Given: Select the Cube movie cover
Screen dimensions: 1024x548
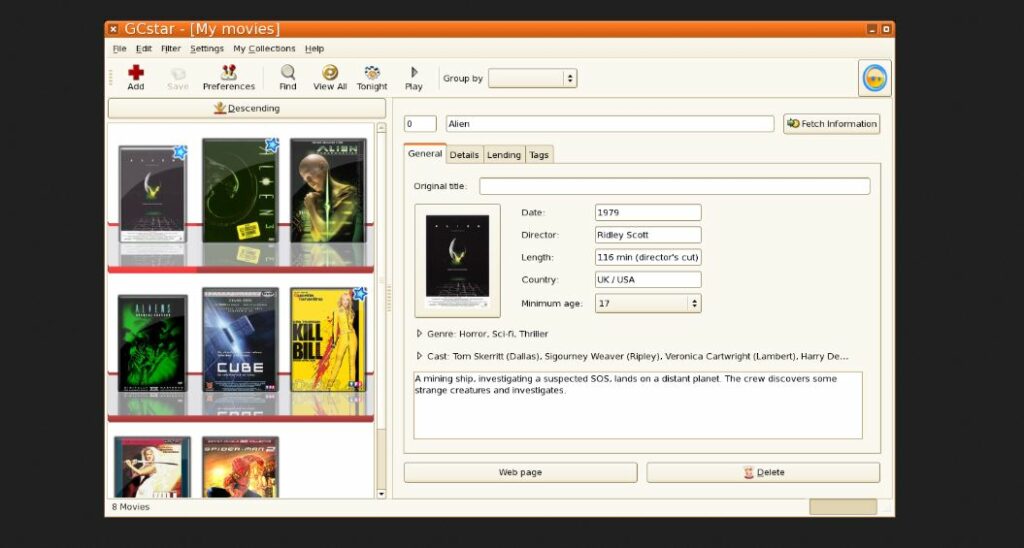Looking at the screenshot, I should (240, 340).
